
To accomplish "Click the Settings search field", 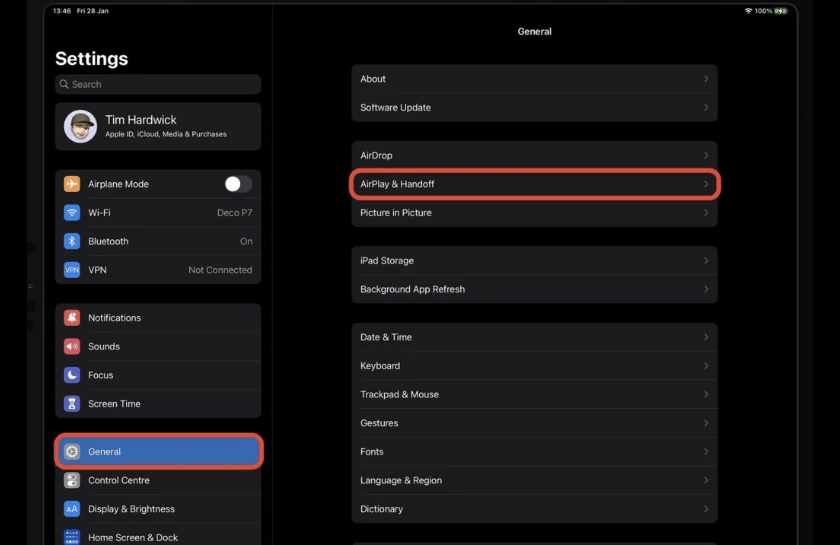I will (158, 84).
